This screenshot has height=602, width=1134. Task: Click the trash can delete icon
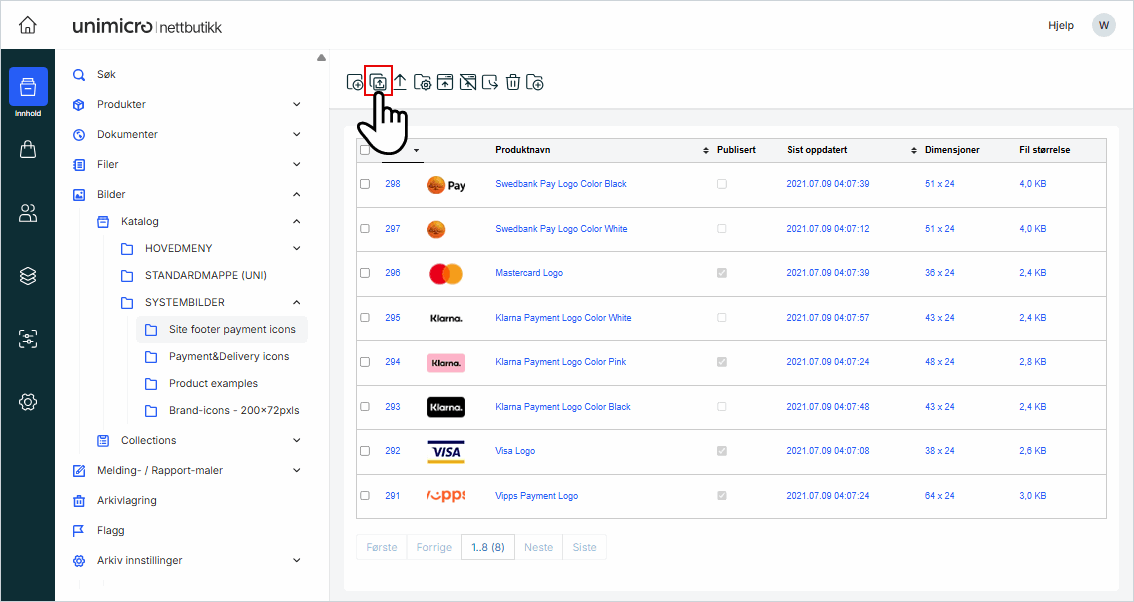point(512,83)
